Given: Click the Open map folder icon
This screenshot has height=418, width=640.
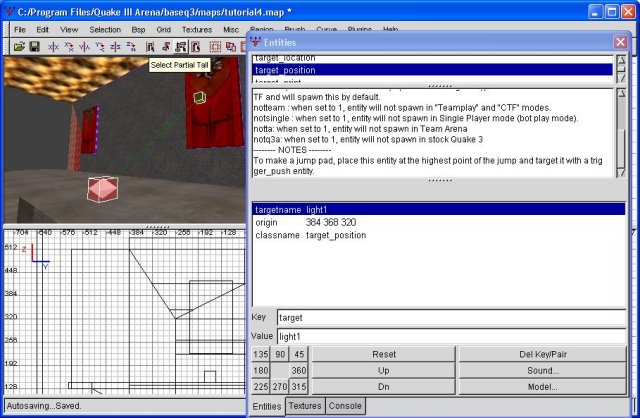Looking at the screenshot, I should tap(19, 47).
